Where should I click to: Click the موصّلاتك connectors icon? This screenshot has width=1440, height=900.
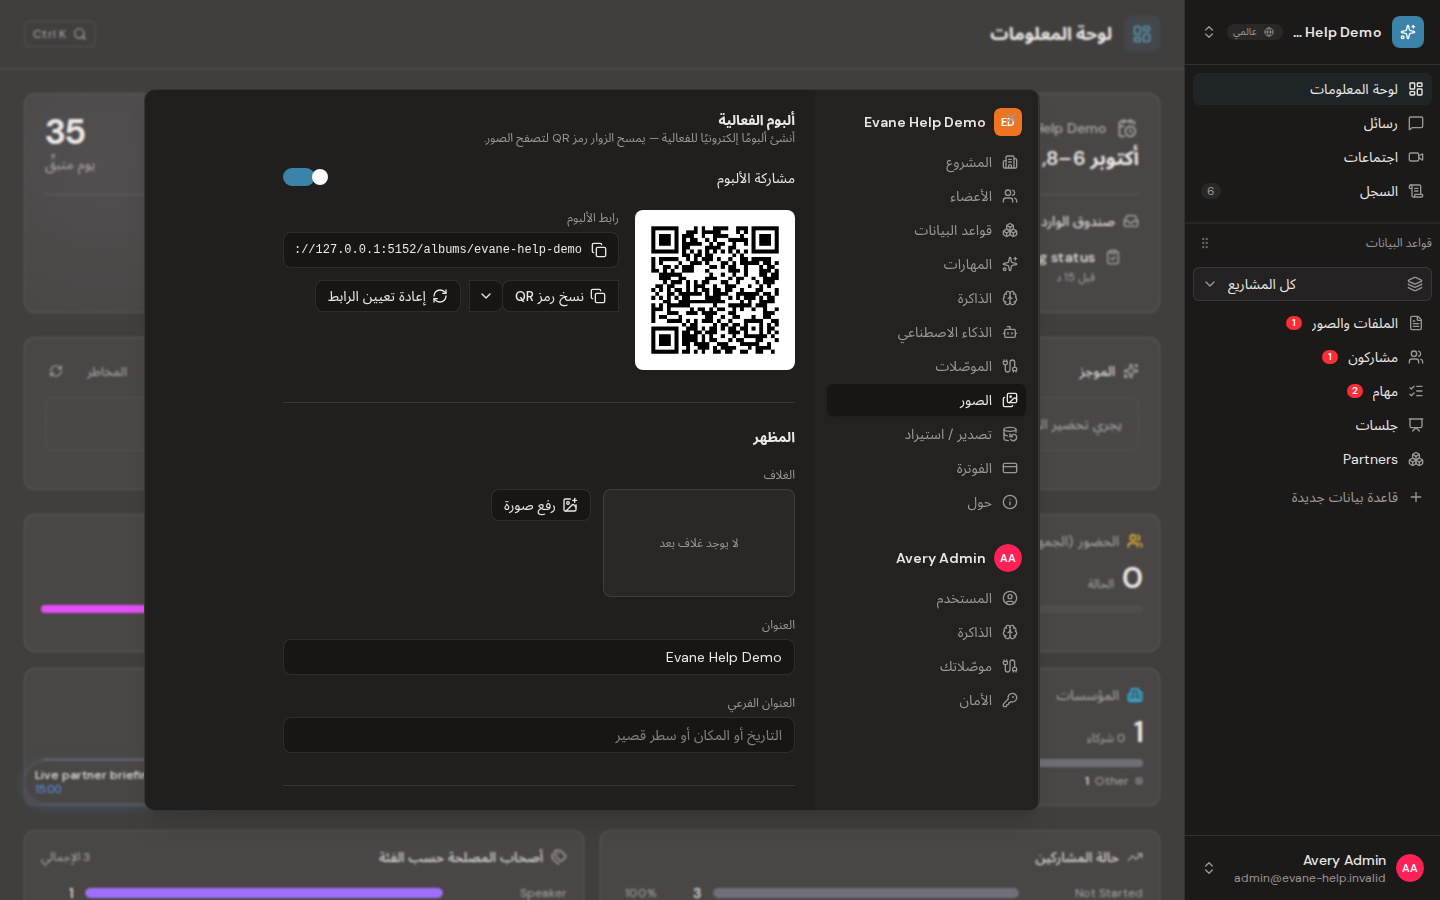1010,666
